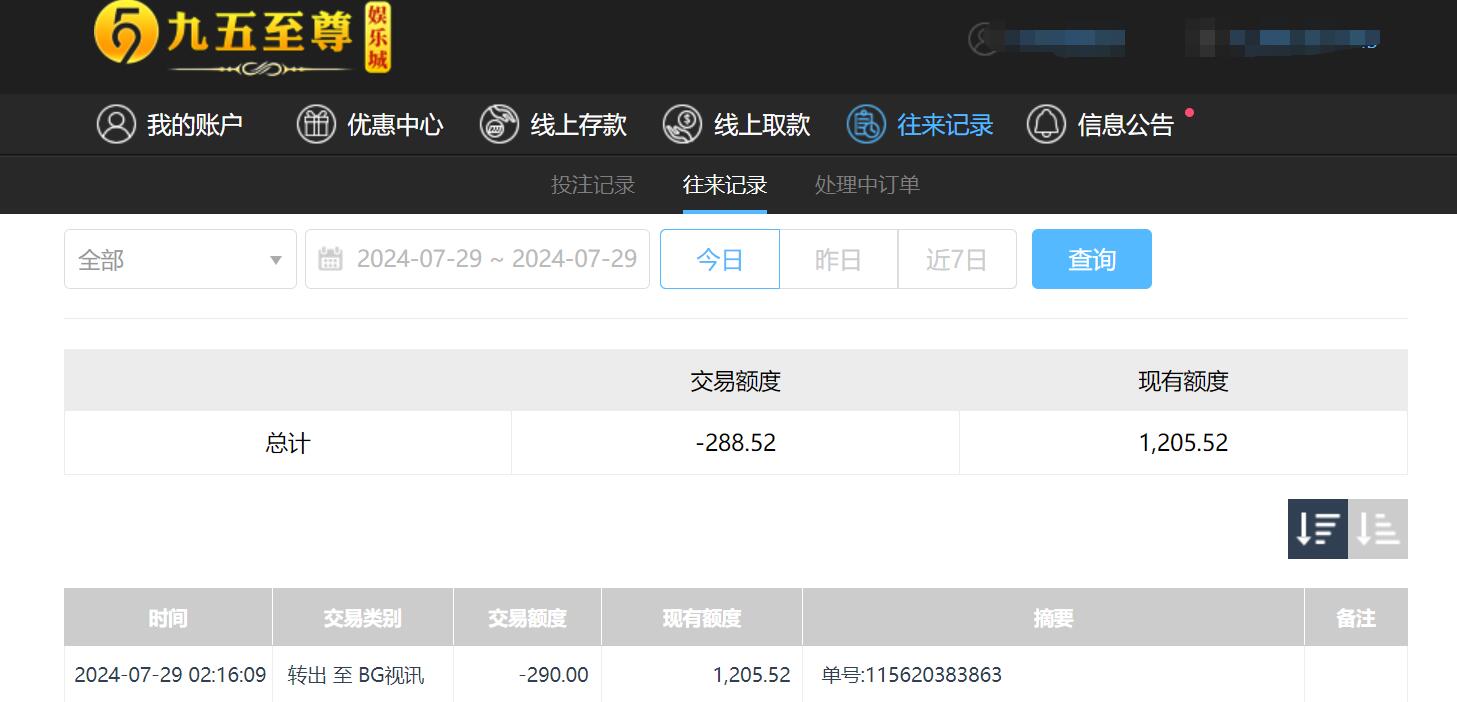Click the 线上取款 withdrawal icon

[683, 124]
